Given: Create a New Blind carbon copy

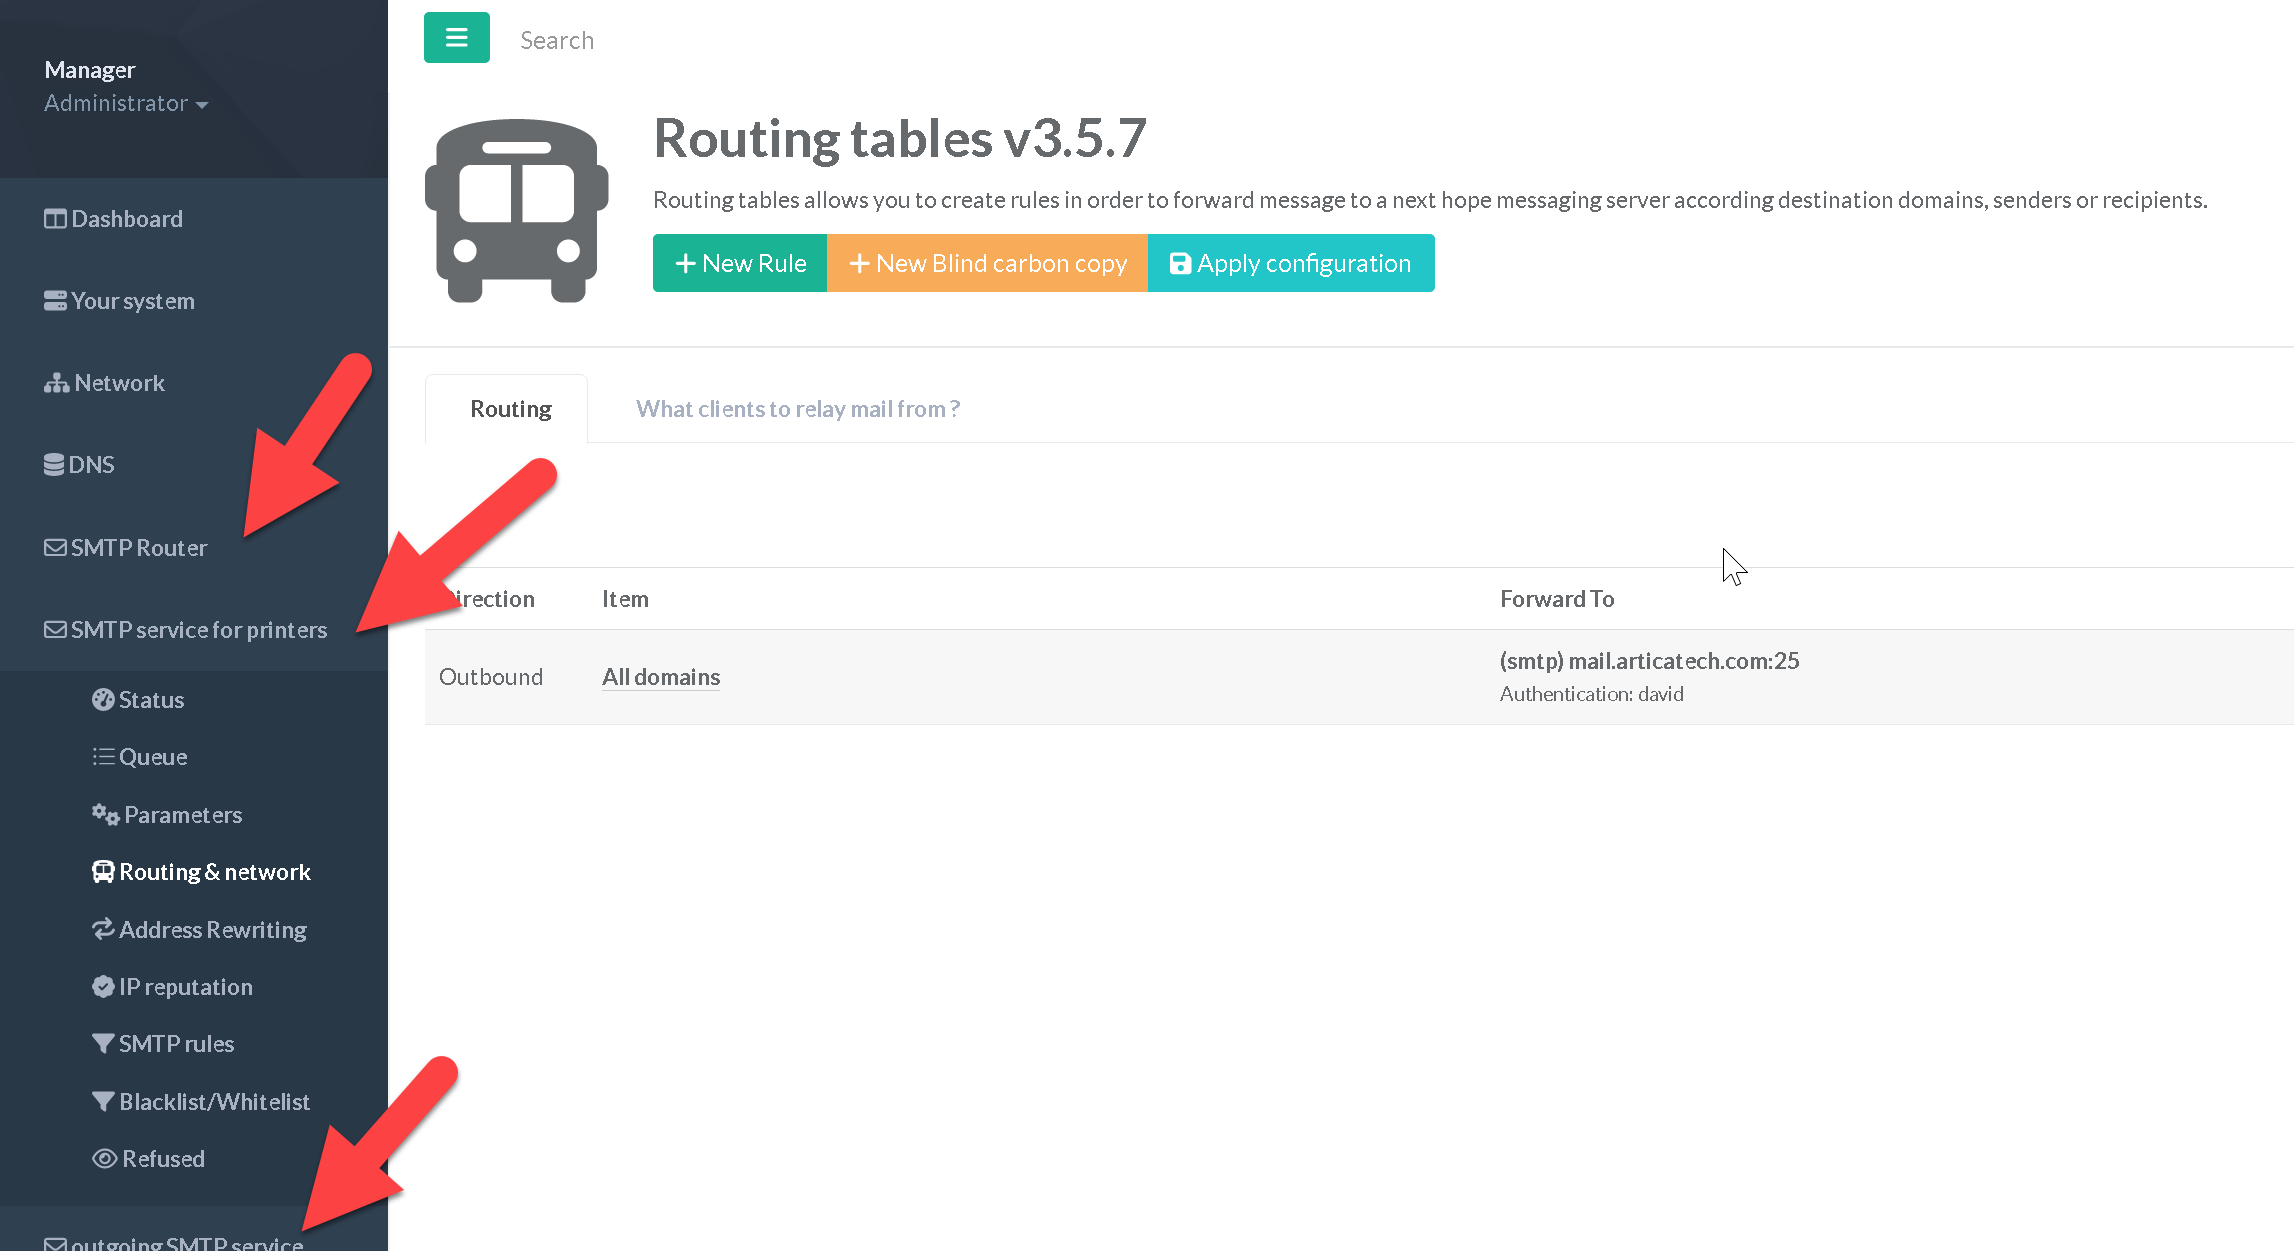Looking at the screenshot, I should 987,263.
